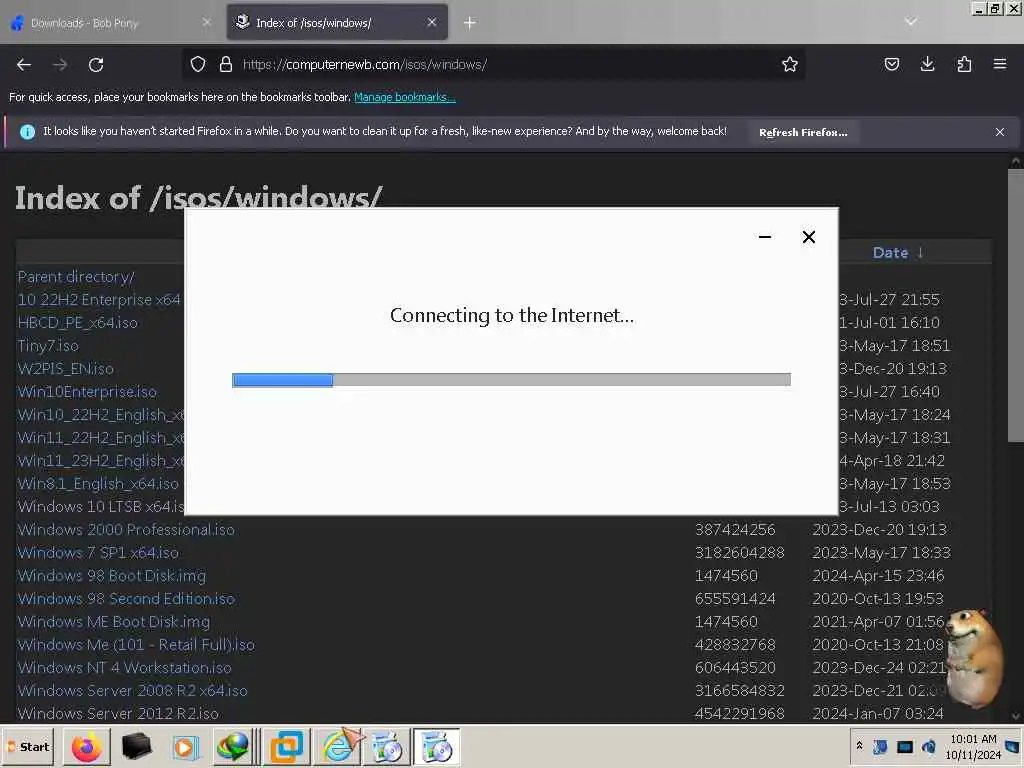The image size is (1024, 768).
Task: Click the hamster image overlay
Action: [974, 658]
